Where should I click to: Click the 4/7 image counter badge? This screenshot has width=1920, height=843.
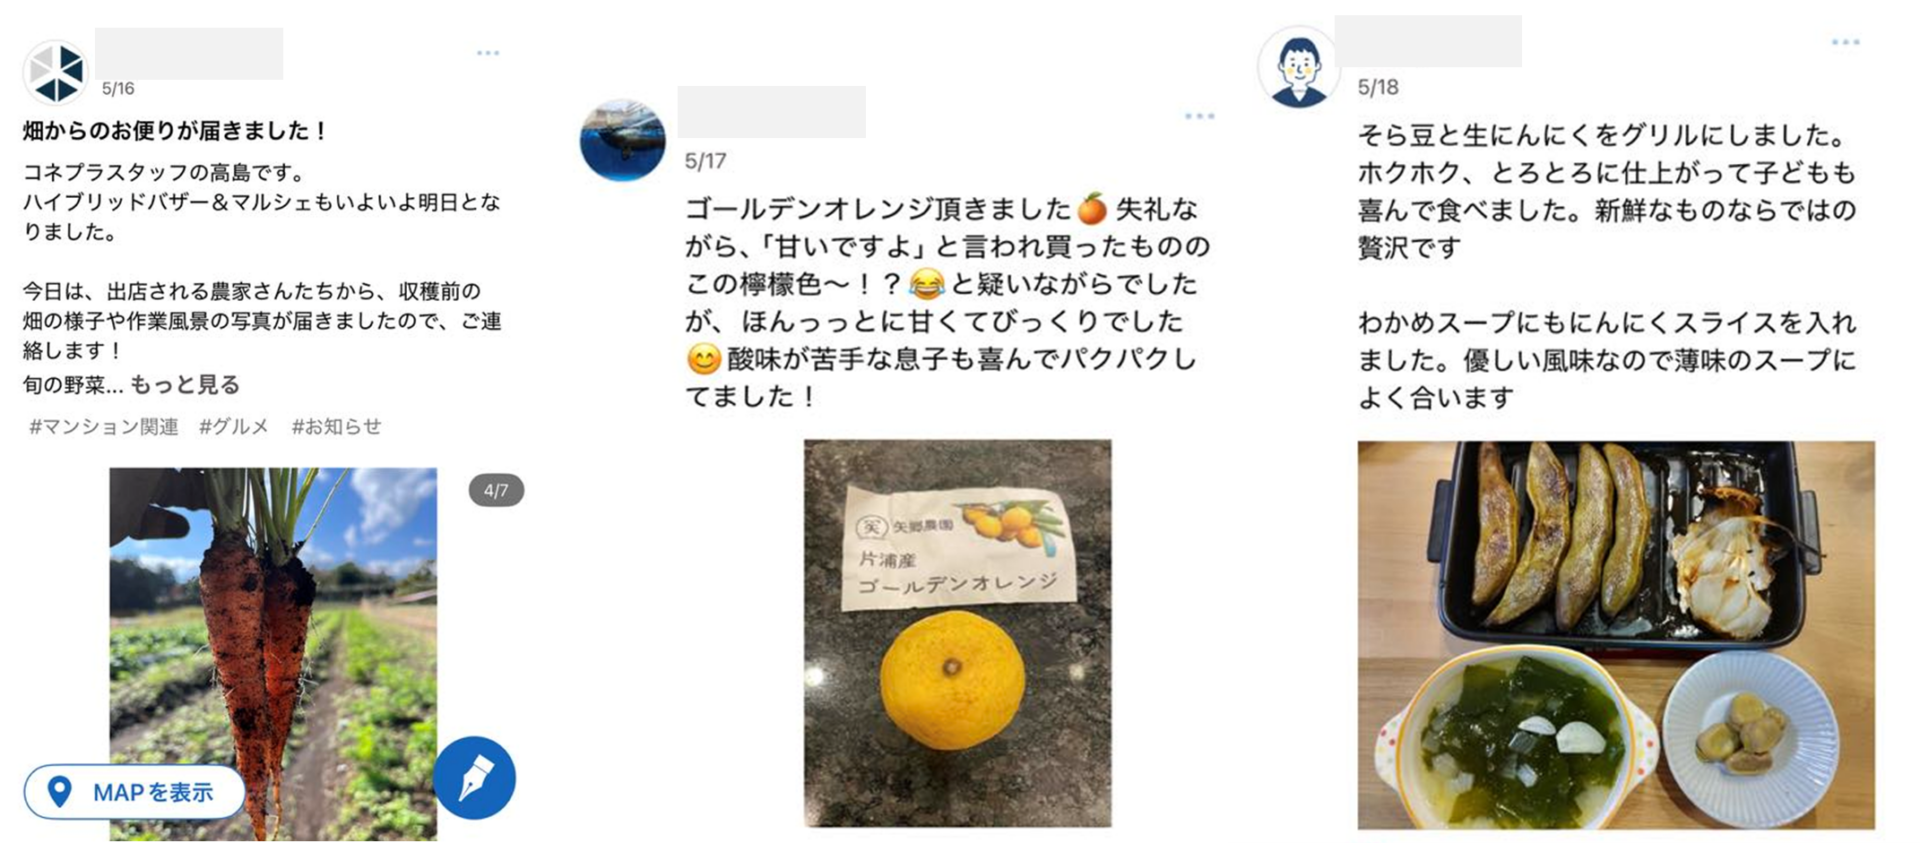coord(496,490)
